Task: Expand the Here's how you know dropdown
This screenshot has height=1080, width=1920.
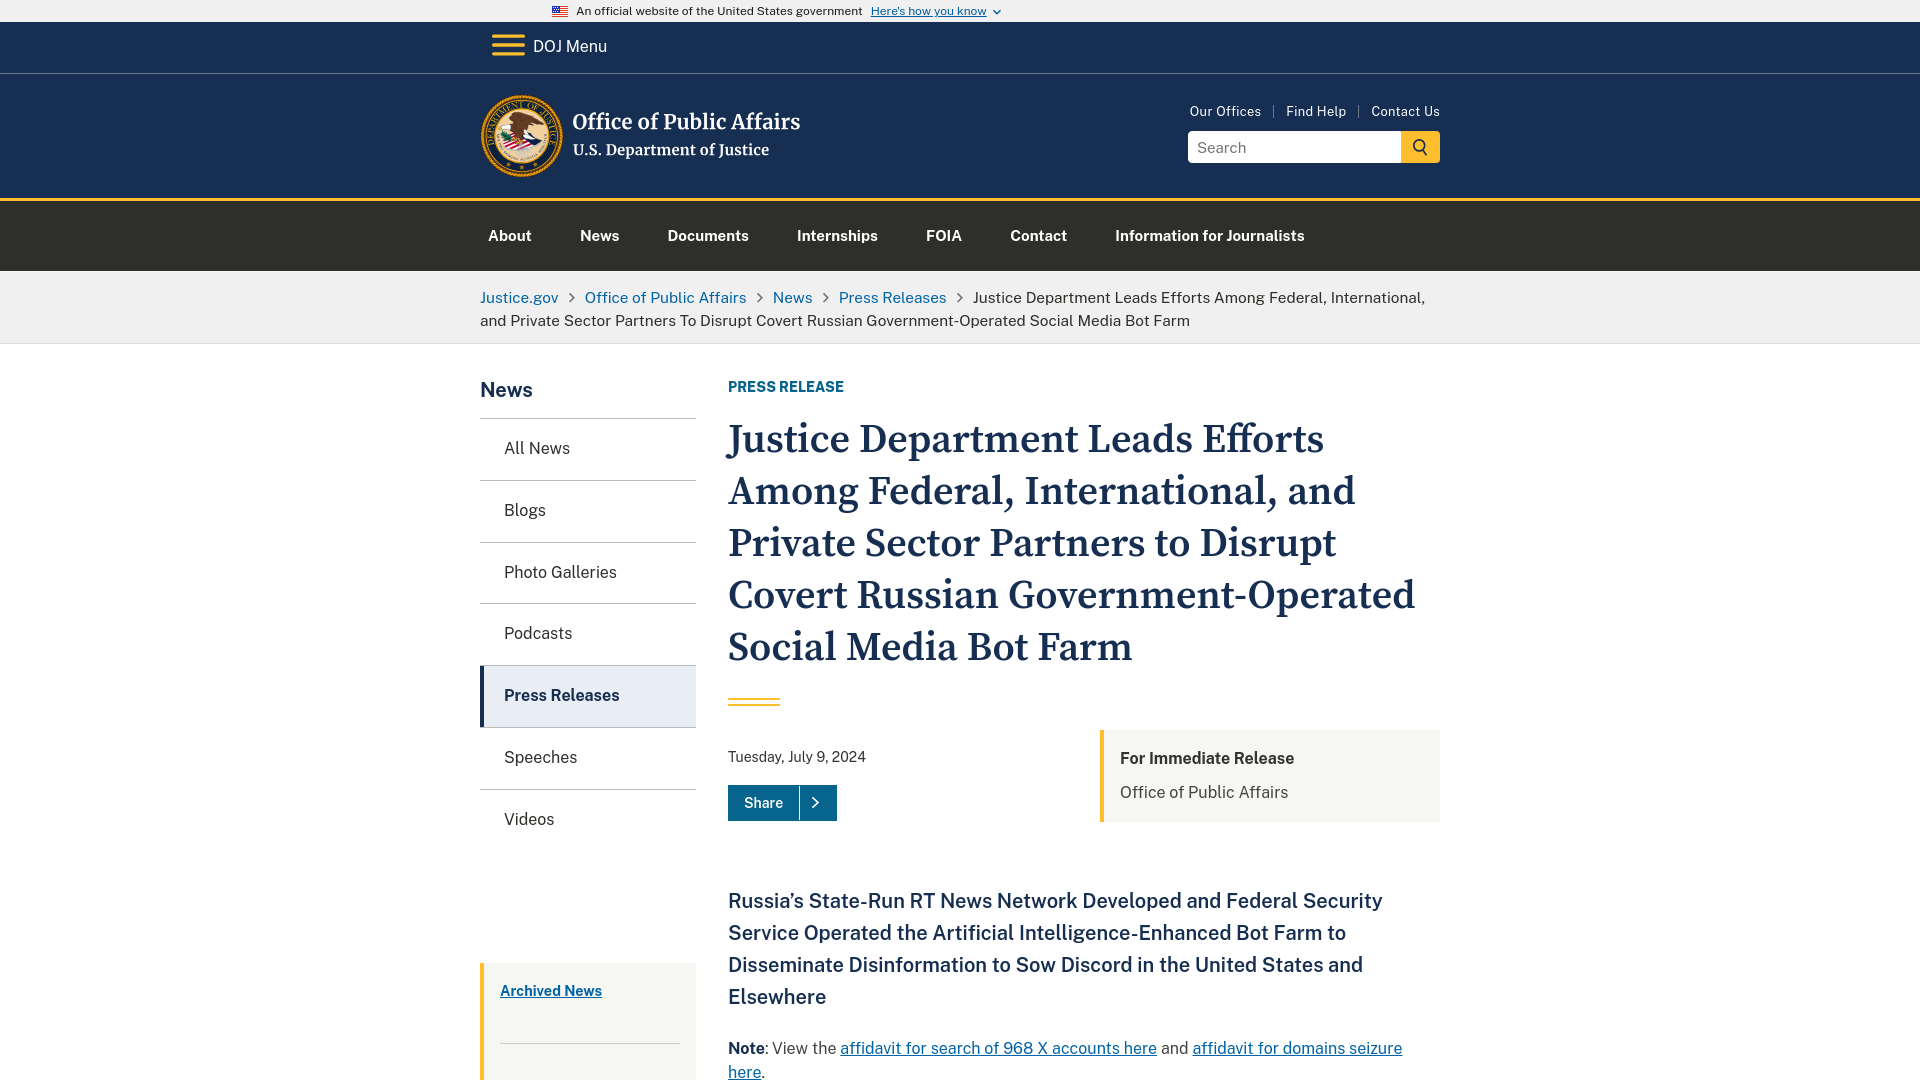Action: (x=935, y=11)
